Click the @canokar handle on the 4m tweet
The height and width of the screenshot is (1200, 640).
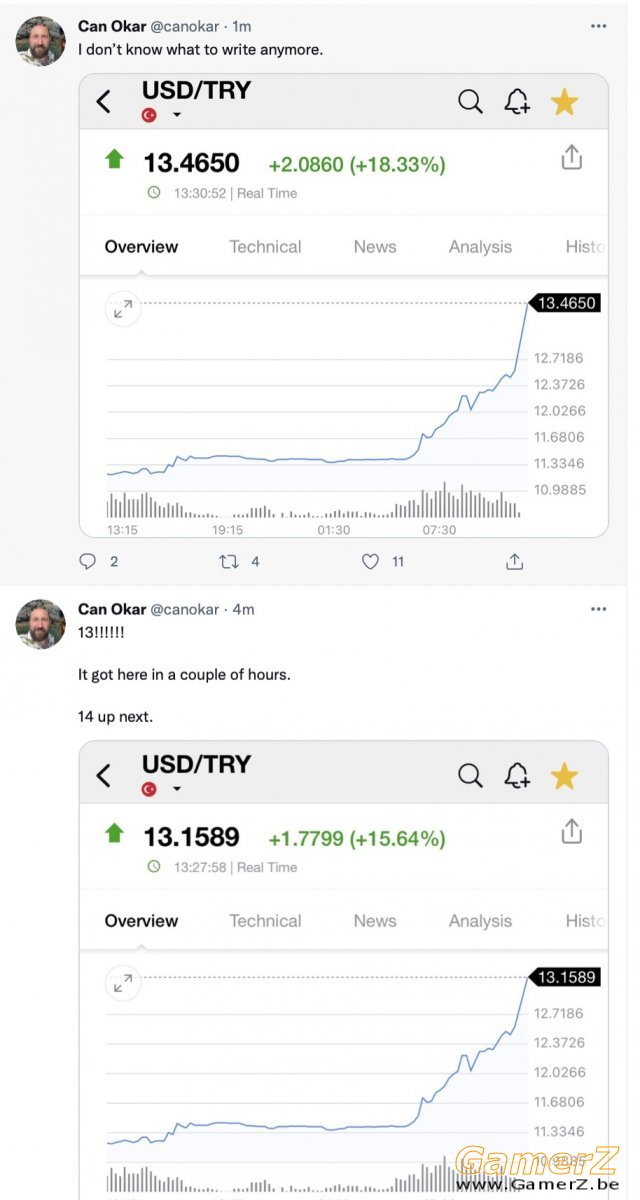[184, 609]
